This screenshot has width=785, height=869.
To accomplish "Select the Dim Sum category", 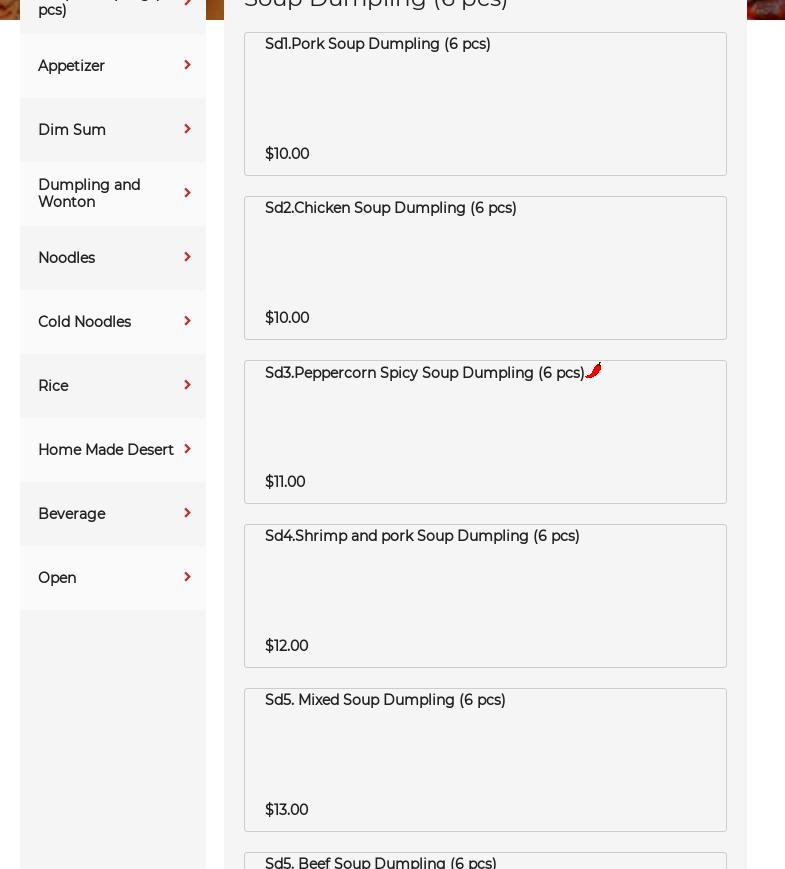I will tap(72, 130).
